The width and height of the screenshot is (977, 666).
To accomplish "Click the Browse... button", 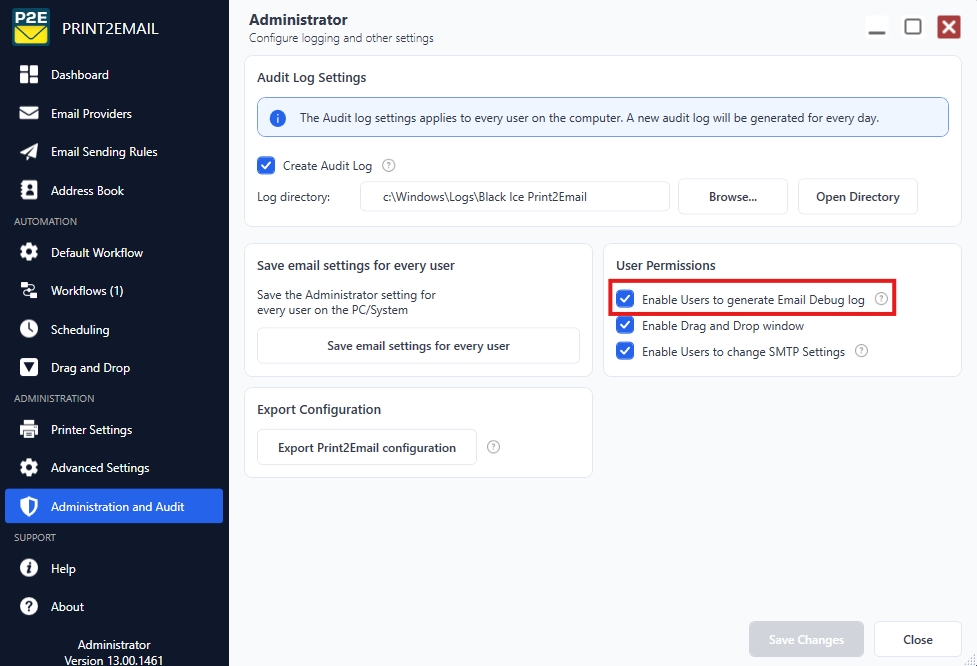I will coord(733,197).
